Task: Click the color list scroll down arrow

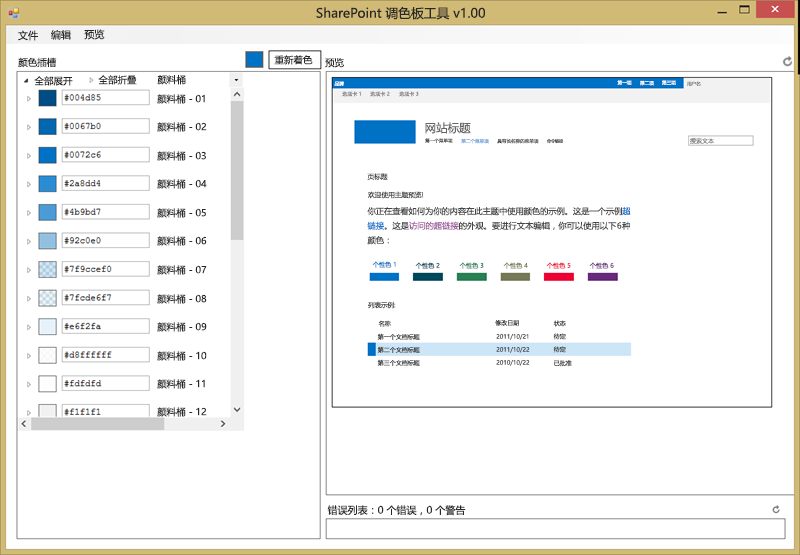Action: tap(237, 410)
